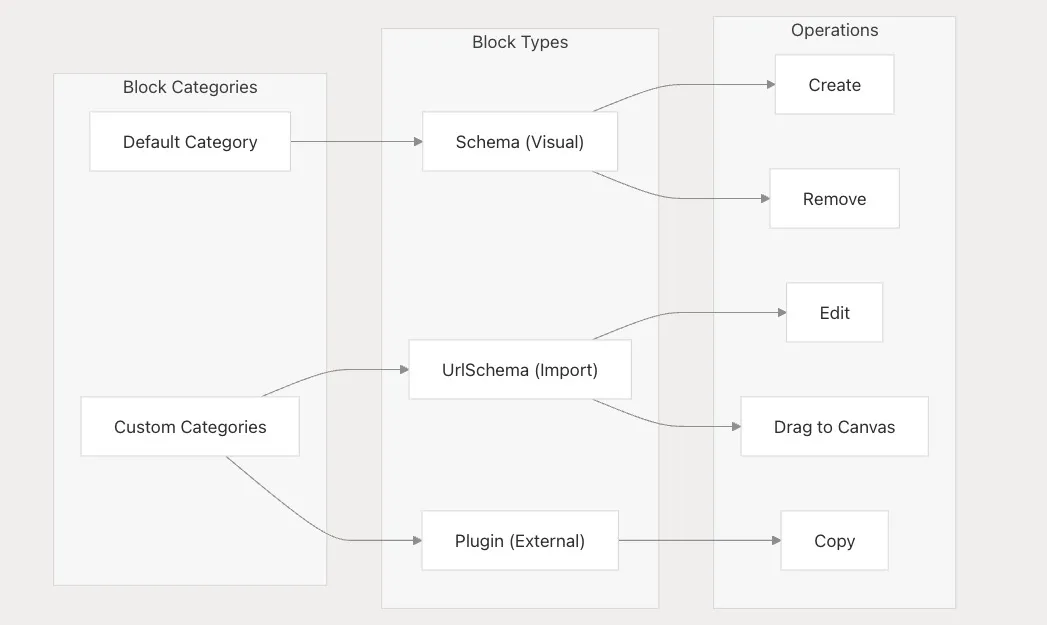Click the Default Category node

coord(190,142)
